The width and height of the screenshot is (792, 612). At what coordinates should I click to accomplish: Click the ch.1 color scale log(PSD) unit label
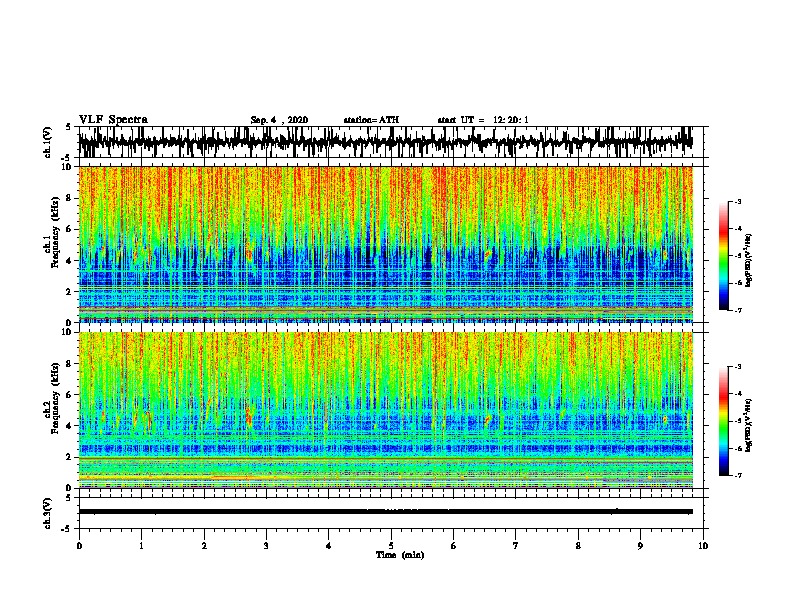click(x=749, y=260)
